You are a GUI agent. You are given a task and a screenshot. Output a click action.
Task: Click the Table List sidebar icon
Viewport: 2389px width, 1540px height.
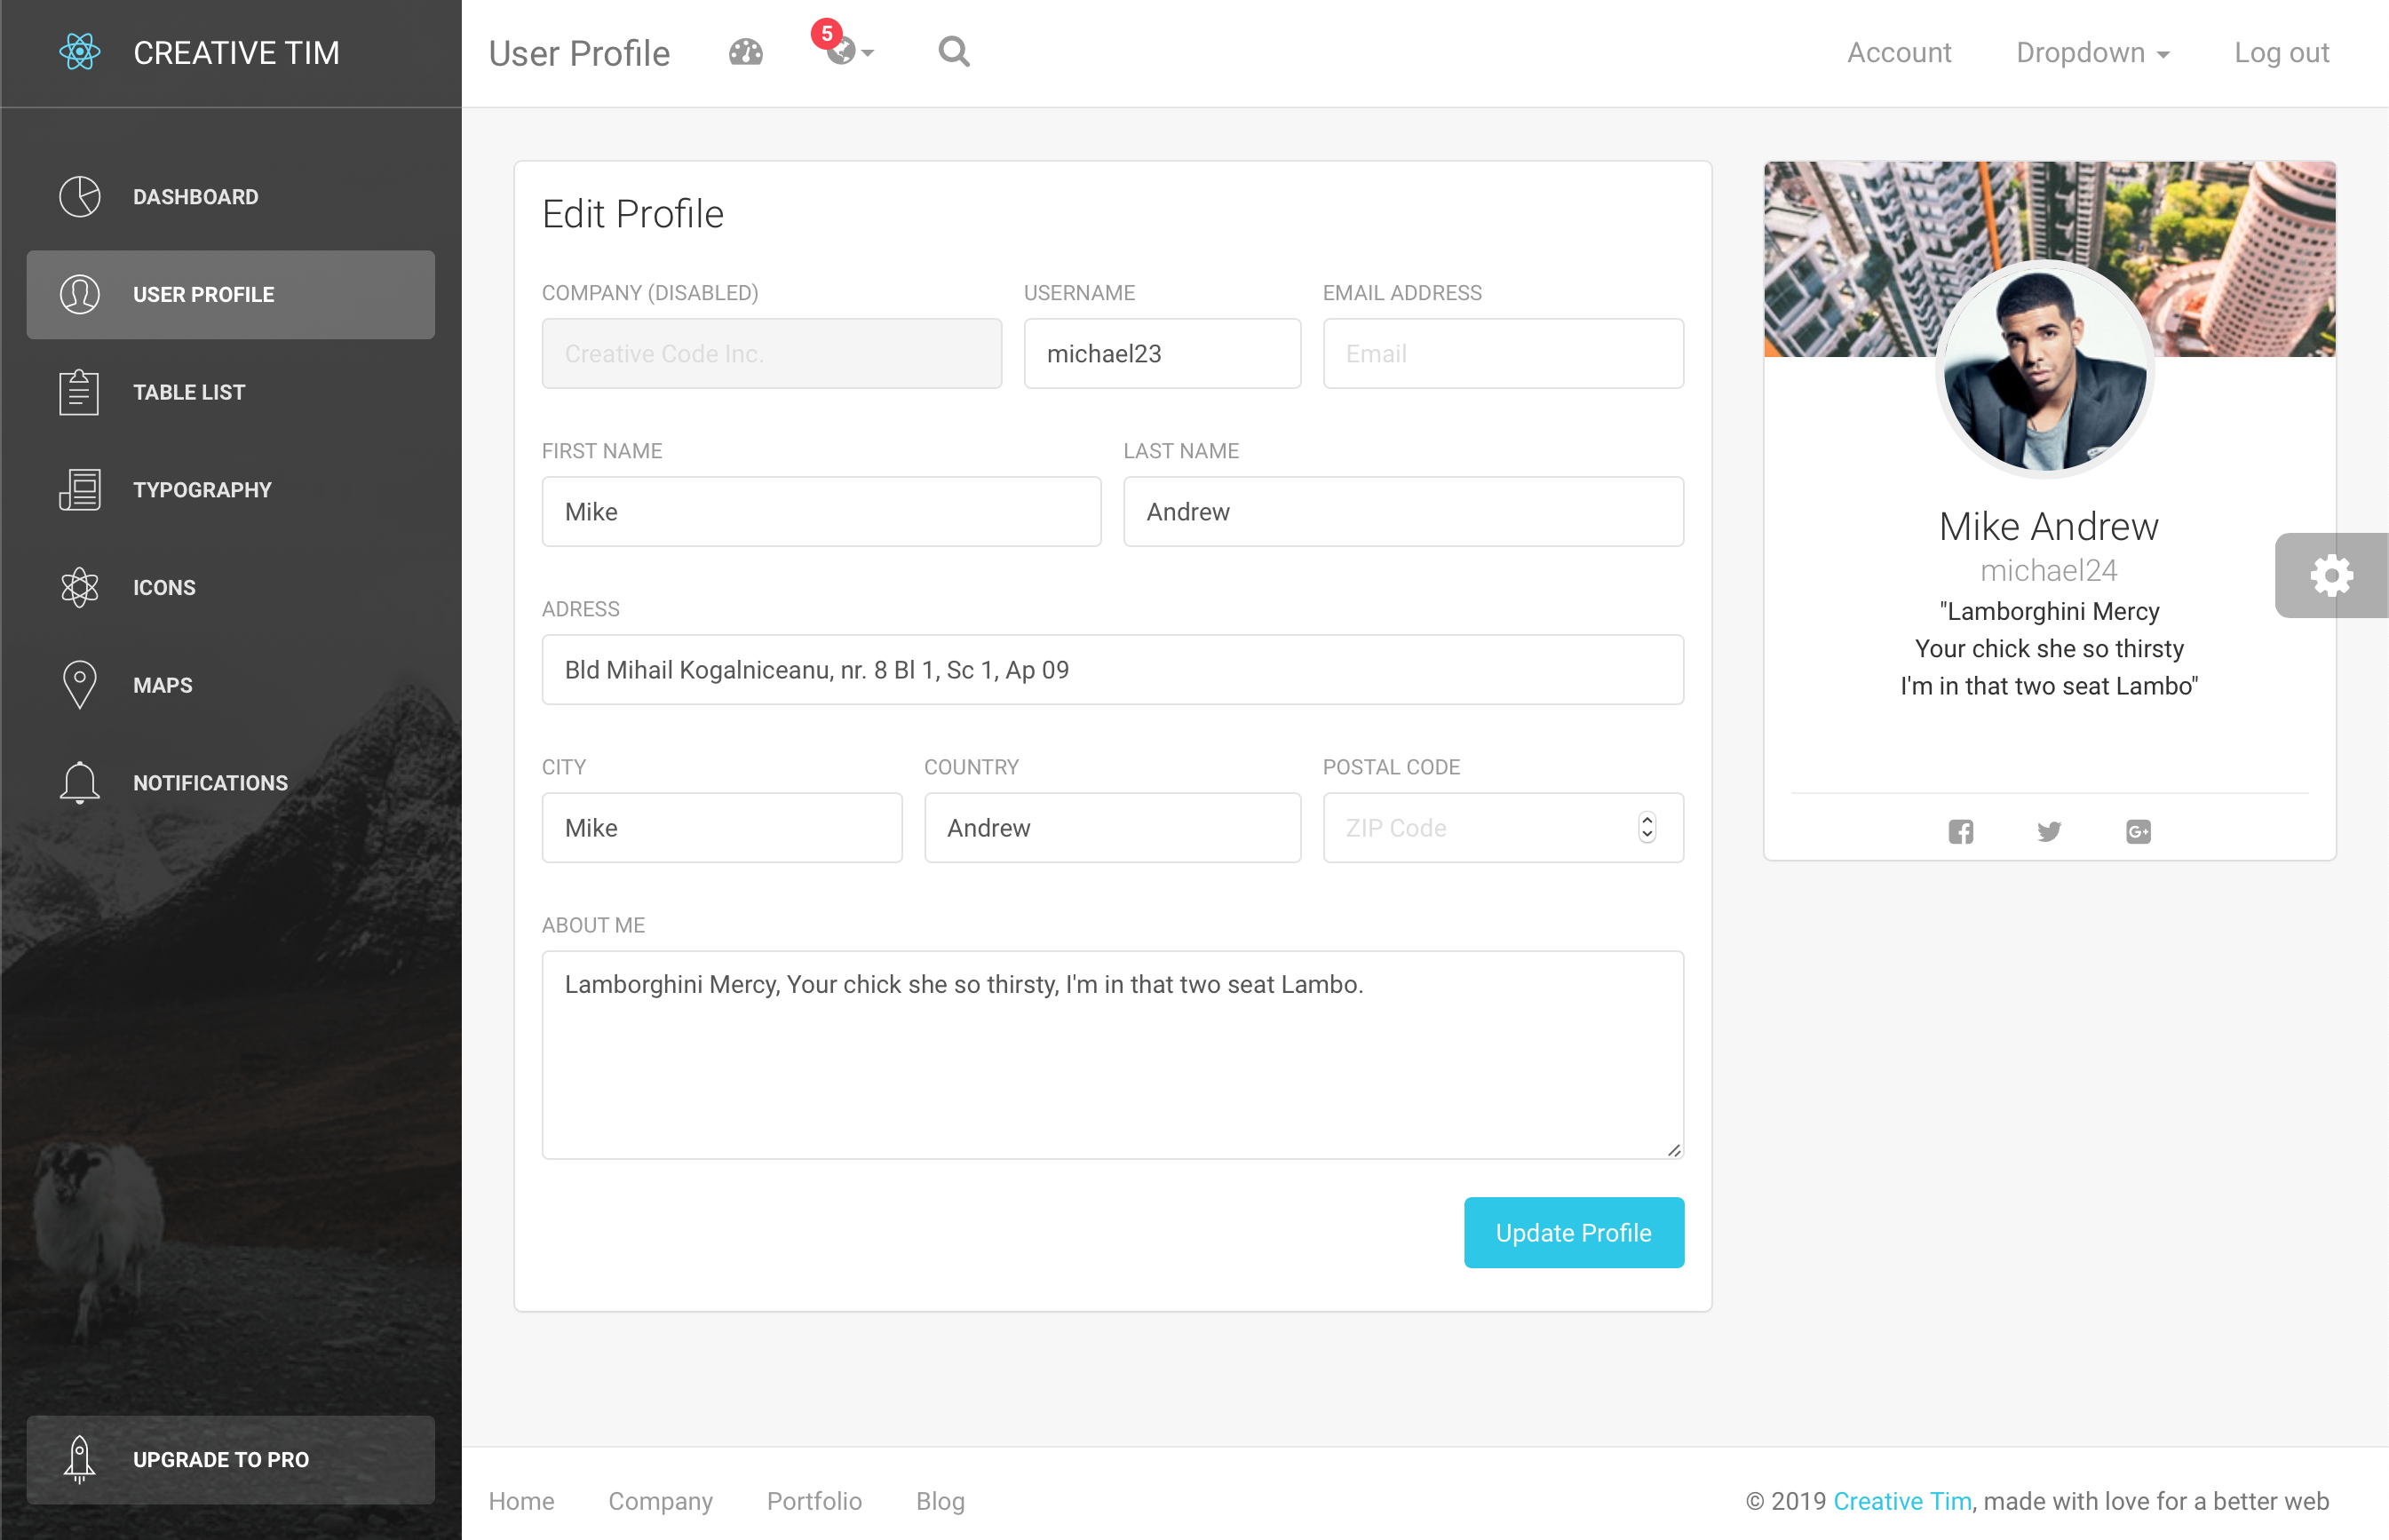(x=78, y=392)
